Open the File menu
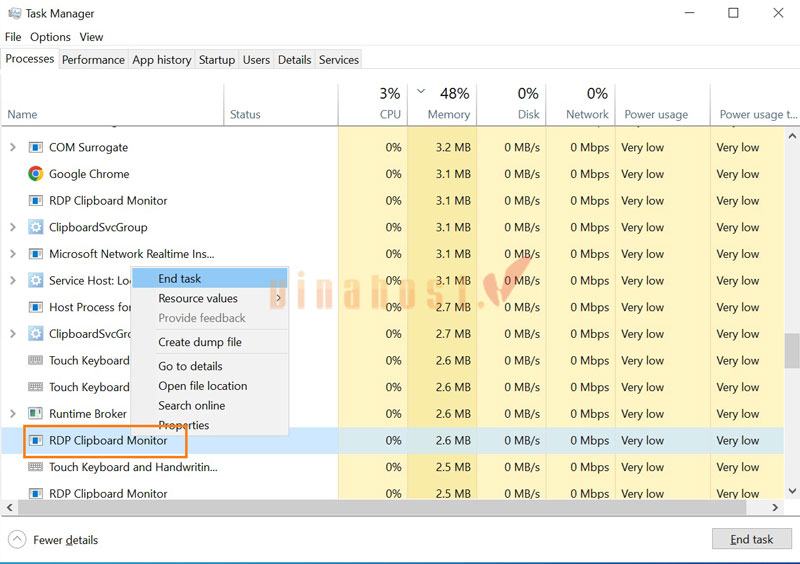Screen dimensions: 800x564 click(13, 37)
